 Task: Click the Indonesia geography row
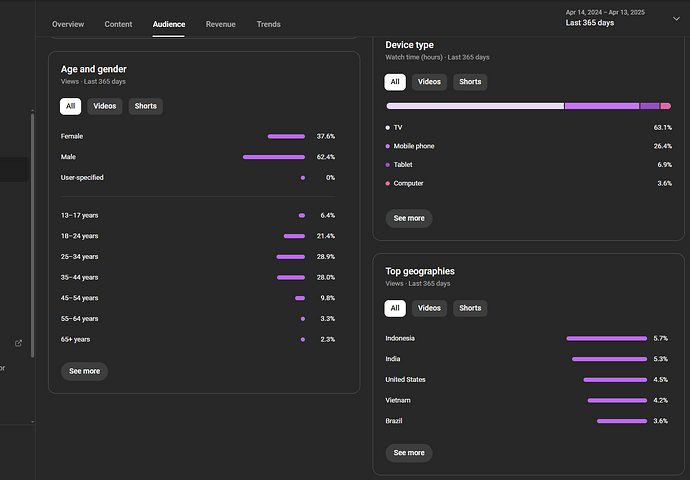pos(527,338)
